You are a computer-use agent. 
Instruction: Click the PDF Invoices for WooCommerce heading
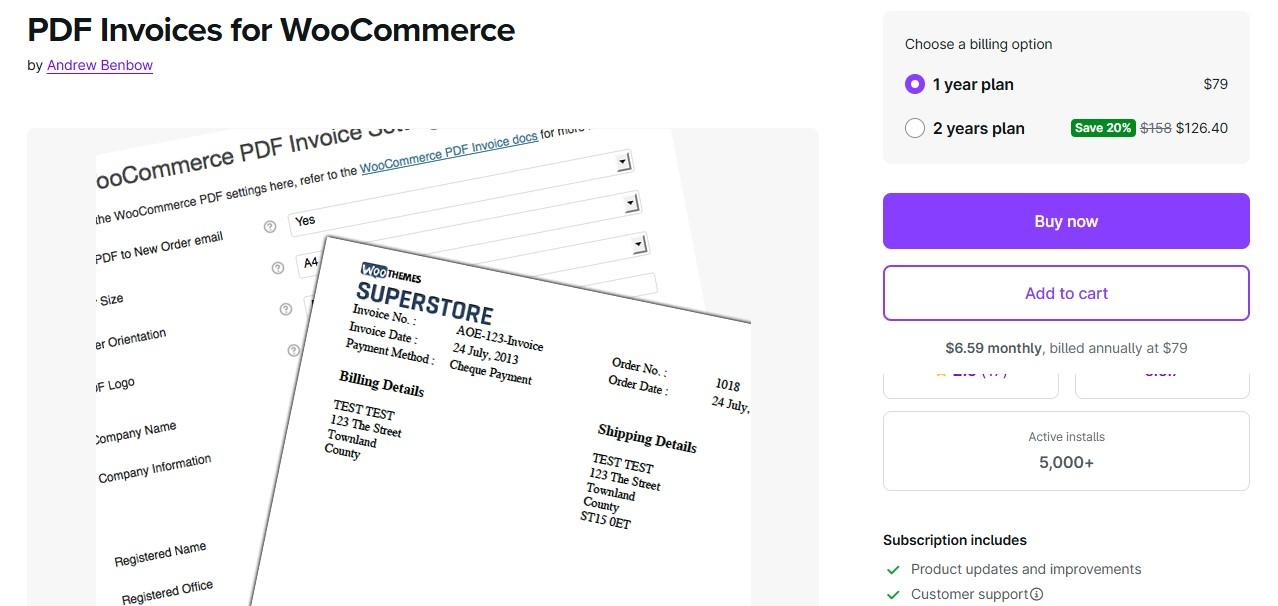(x=271, y=30)
